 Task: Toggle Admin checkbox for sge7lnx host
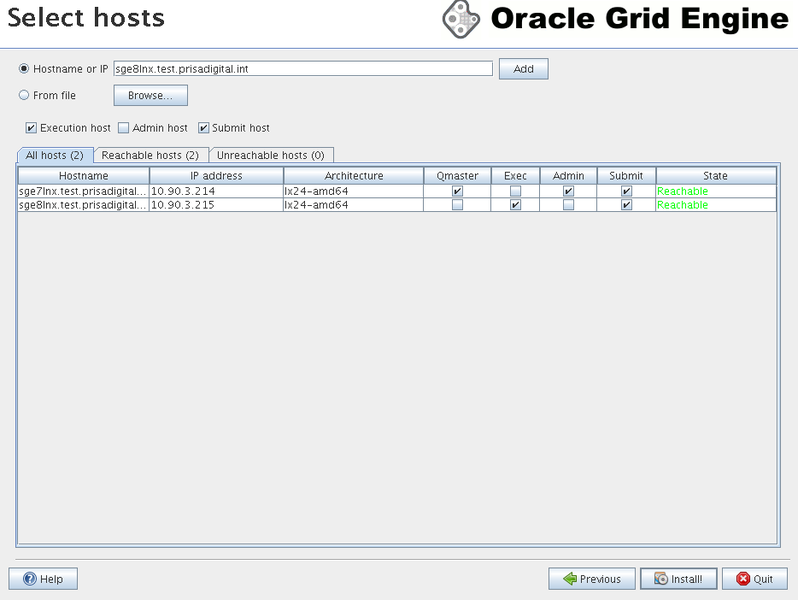pyautogui.click(x=568, y=191)
